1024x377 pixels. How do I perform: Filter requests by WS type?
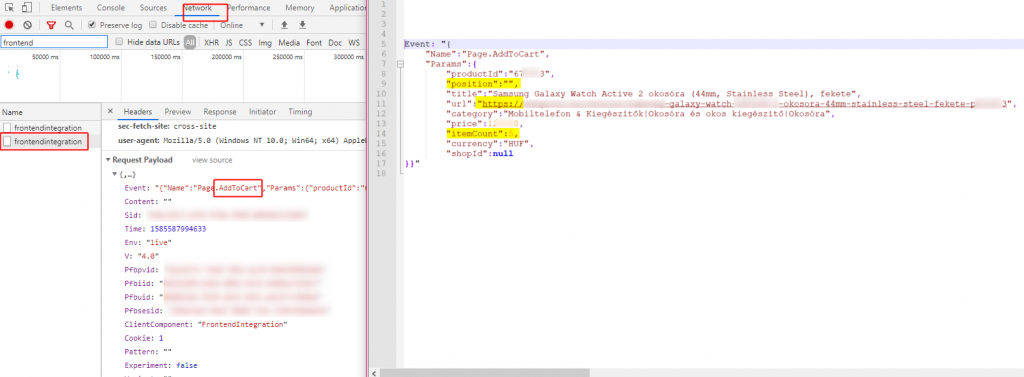(354, 42)
